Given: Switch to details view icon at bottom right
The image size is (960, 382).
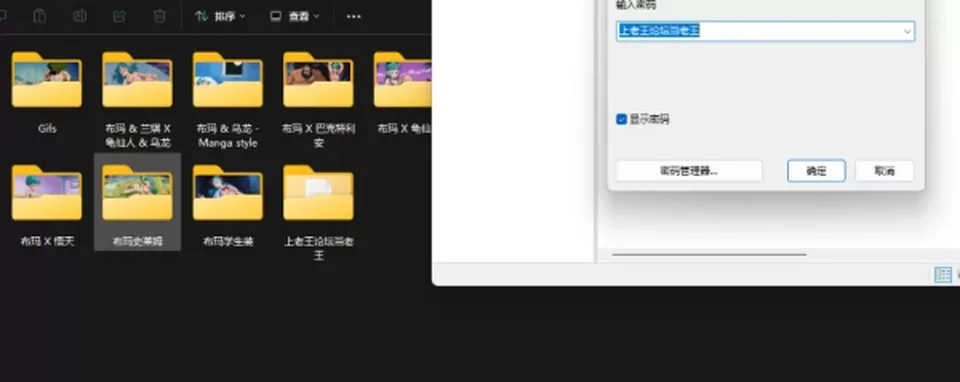Looking at the screenshot, I should [x=943, y=274].
